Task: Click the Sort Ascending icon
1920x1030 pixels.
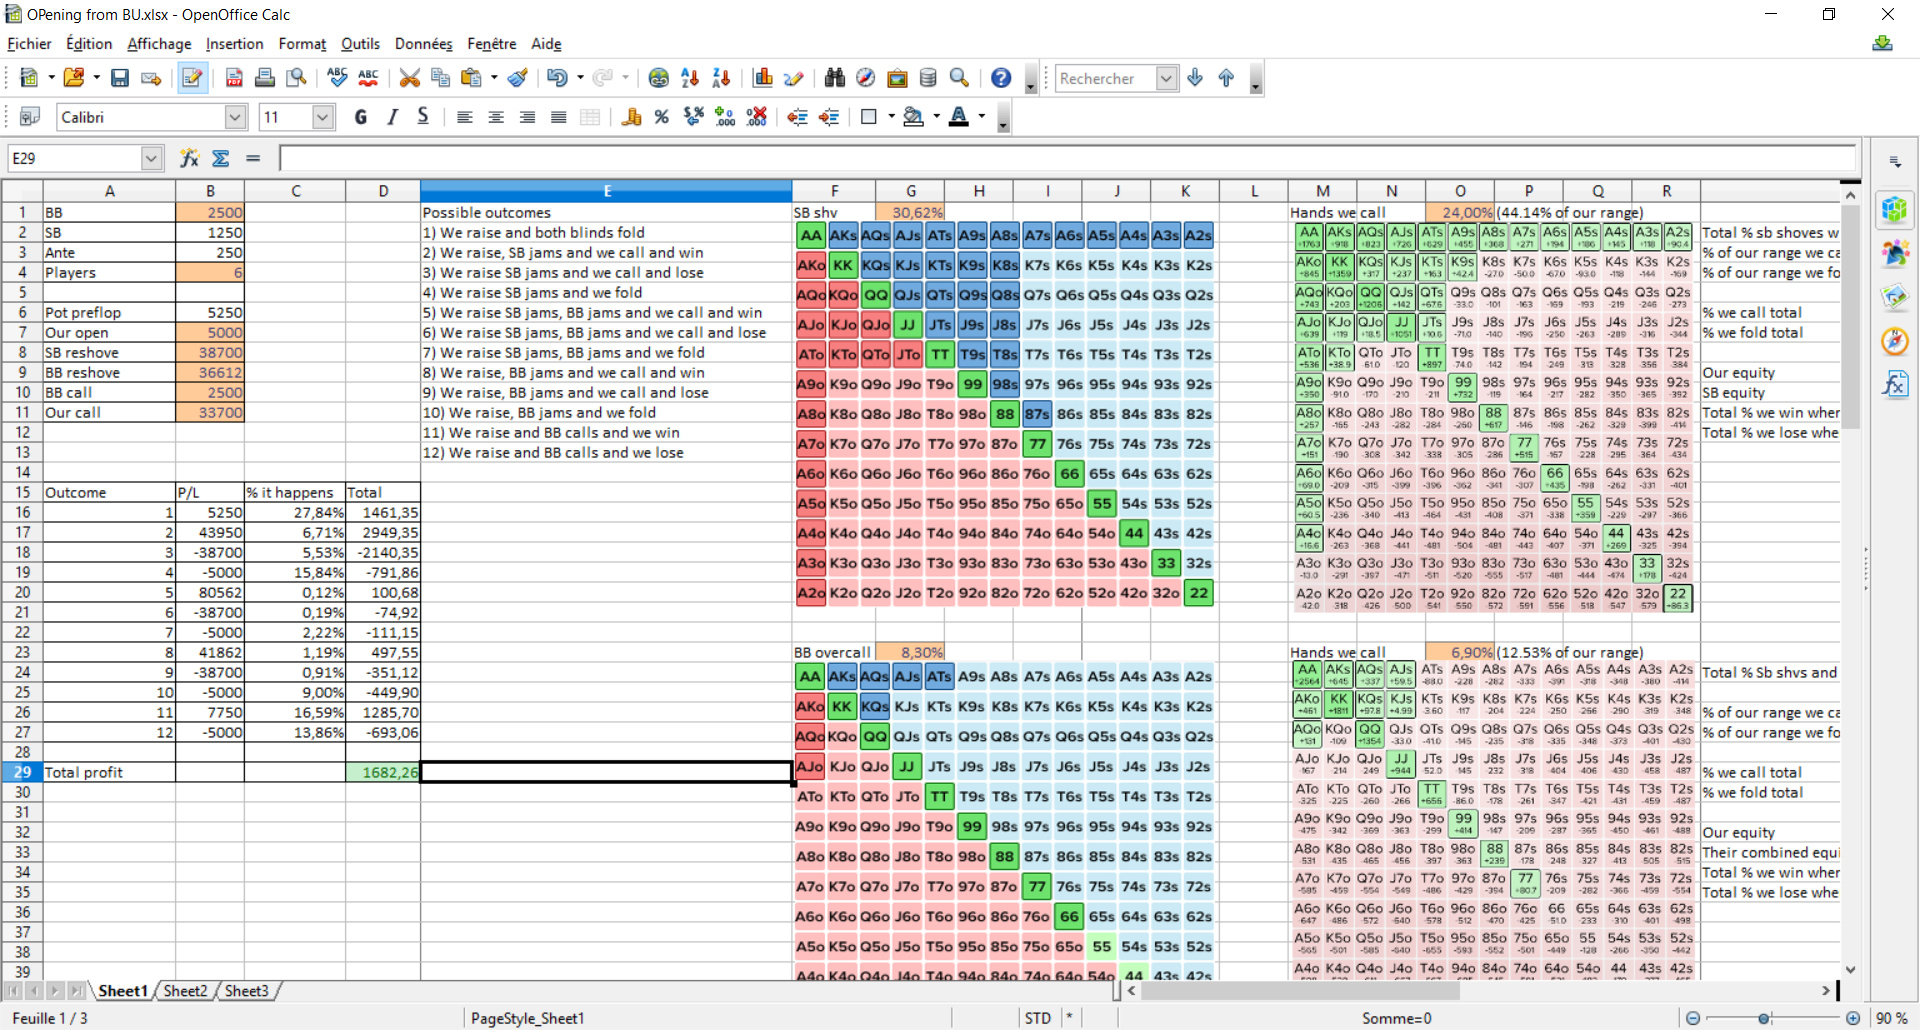Action: tap(690, 78)
